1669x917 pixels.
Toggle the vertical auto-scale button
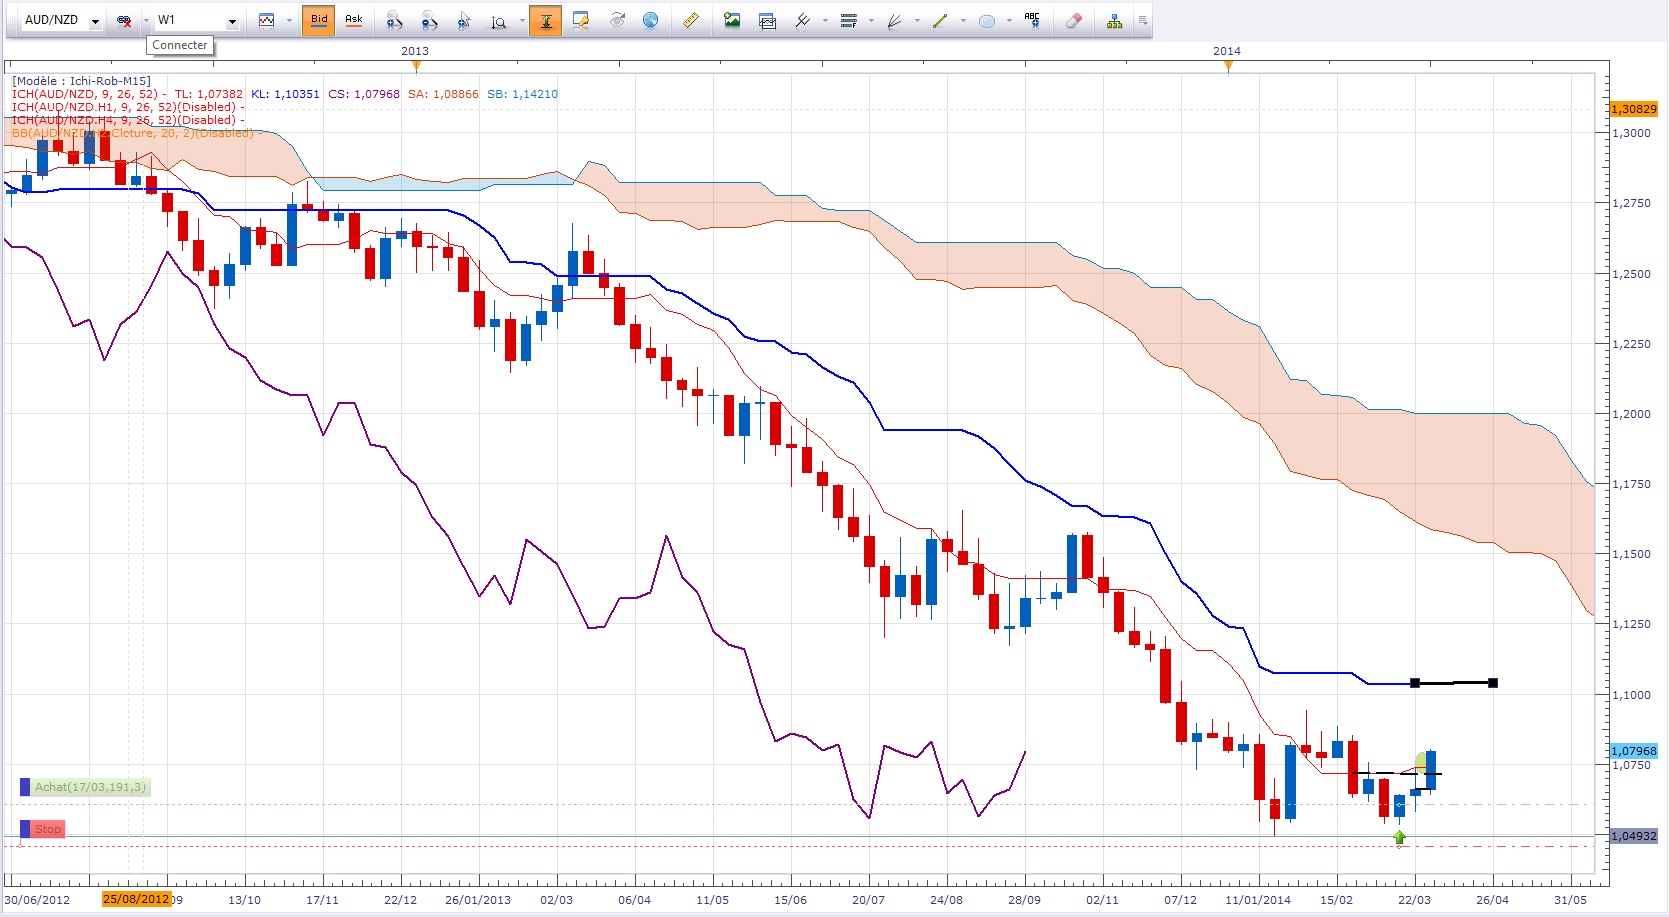click(545, 21)
